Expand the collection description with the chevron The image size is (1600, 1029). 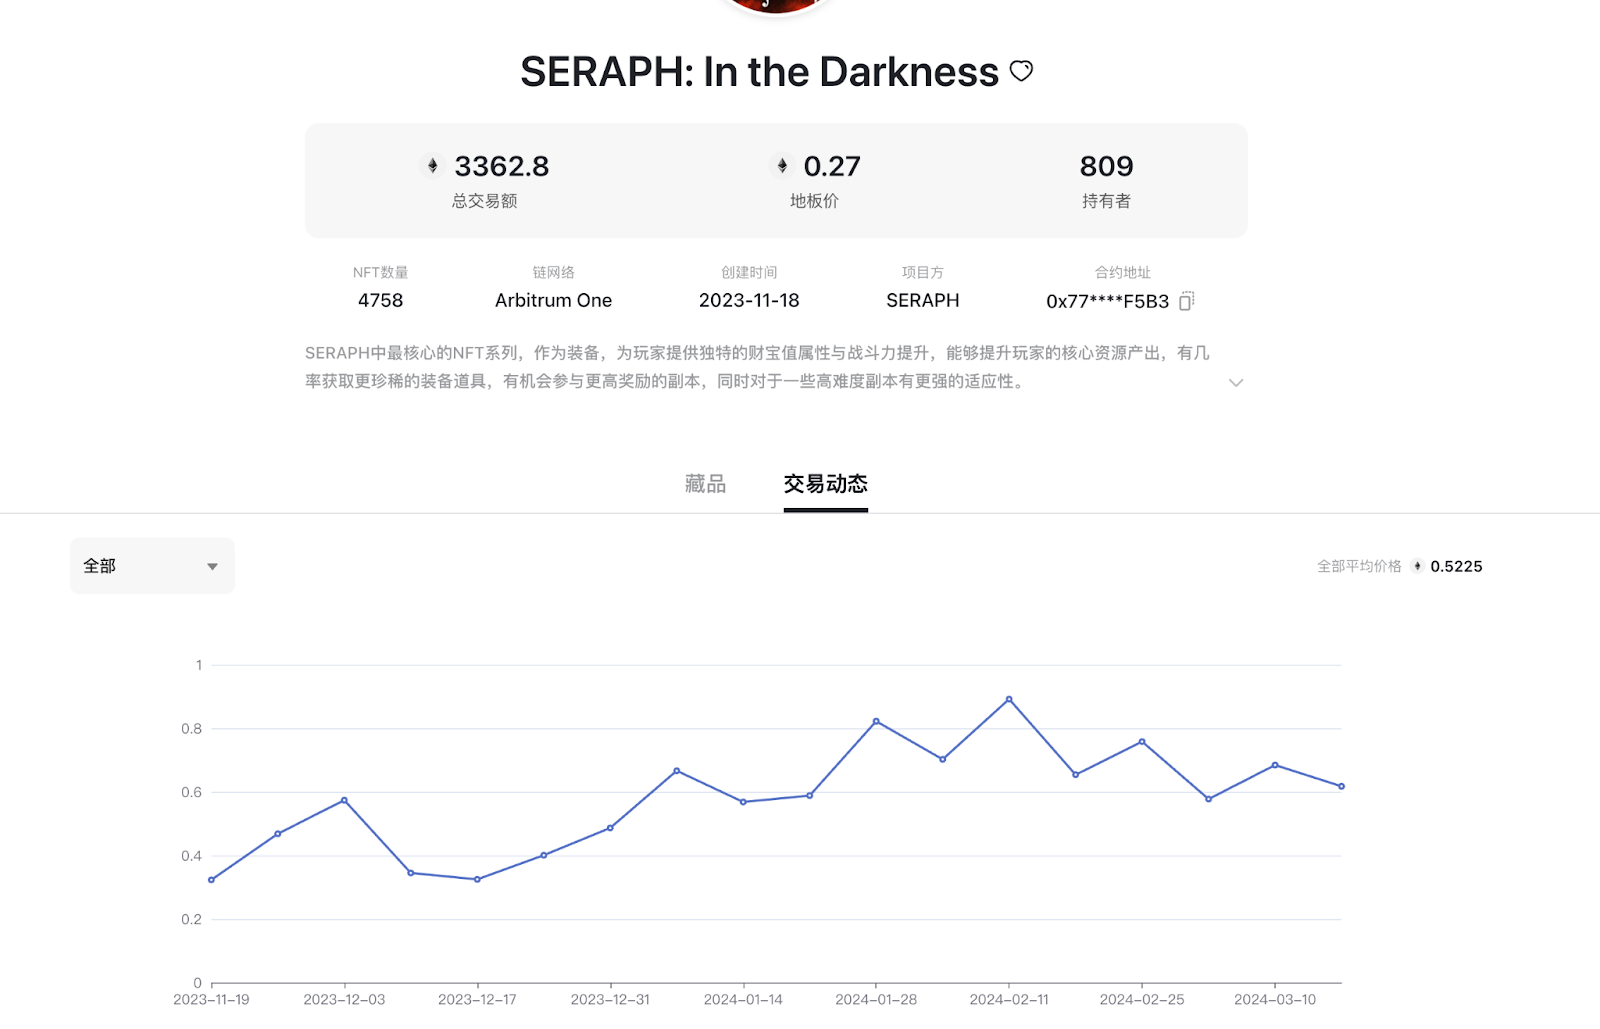point(1236,383)
